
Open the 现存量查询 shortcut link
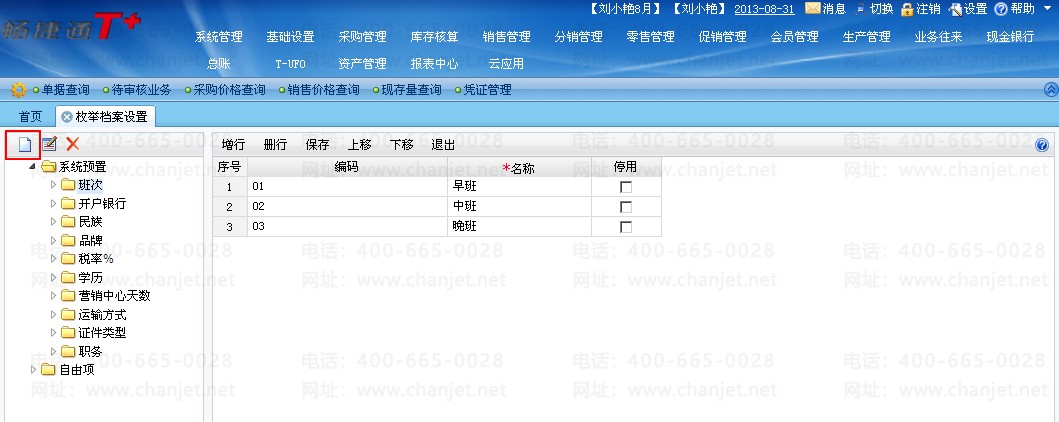coord(411,90)
